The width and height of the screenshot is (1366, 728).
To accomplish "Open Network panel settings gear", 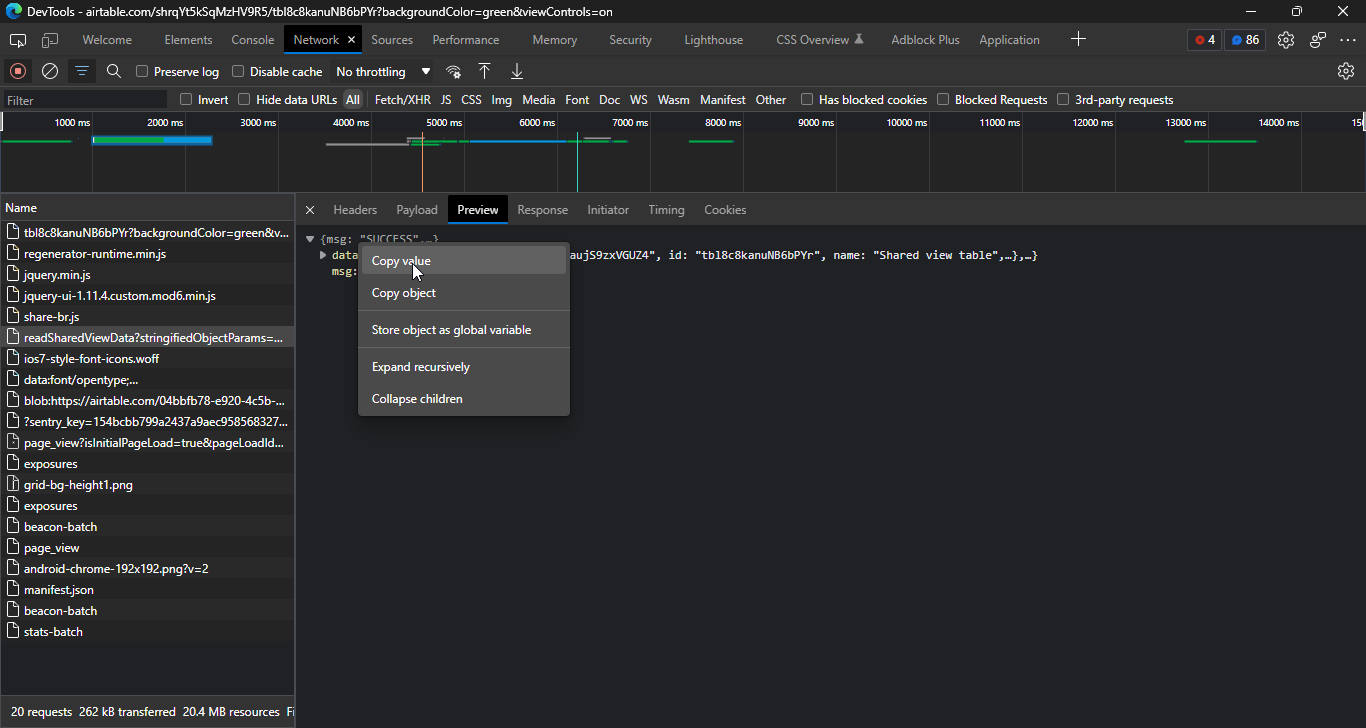I will click(x=1346, y=71).
